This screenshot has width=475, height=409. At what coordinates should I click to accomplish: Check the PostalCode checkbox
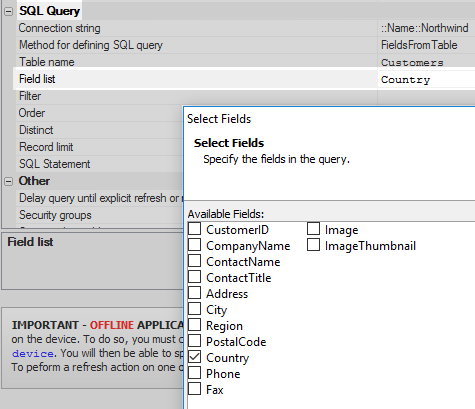(x=195, y=341)
